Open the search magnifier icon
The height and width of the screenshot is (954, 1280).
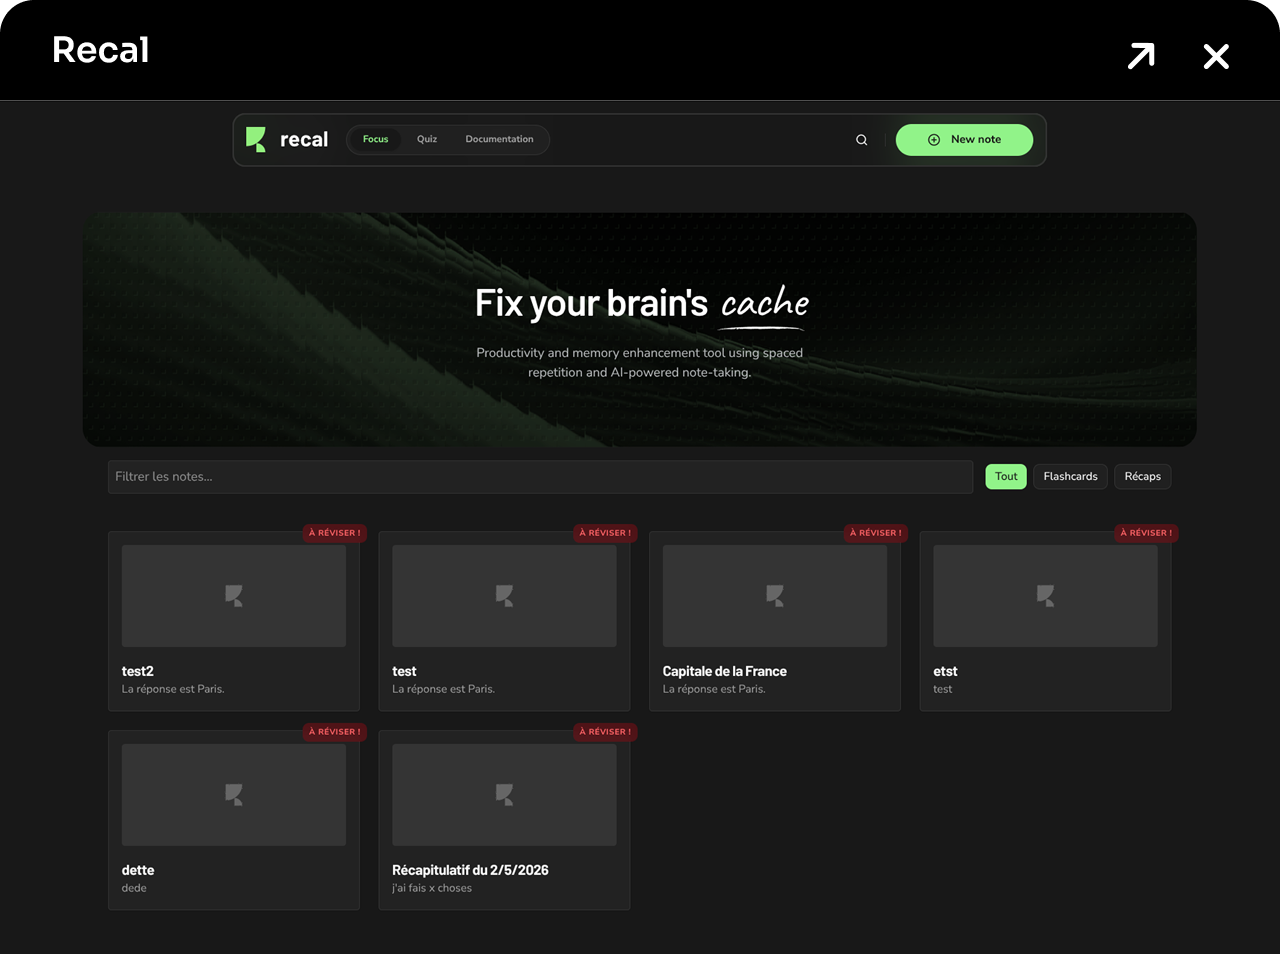[x=861, y=140]
